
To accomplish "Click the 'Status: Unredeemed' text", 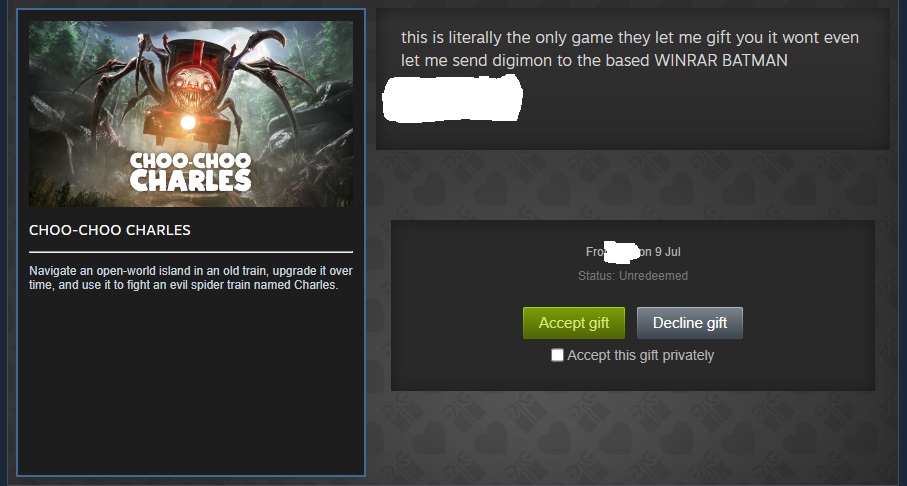I will pyautogui.click(x=633, y=276).
